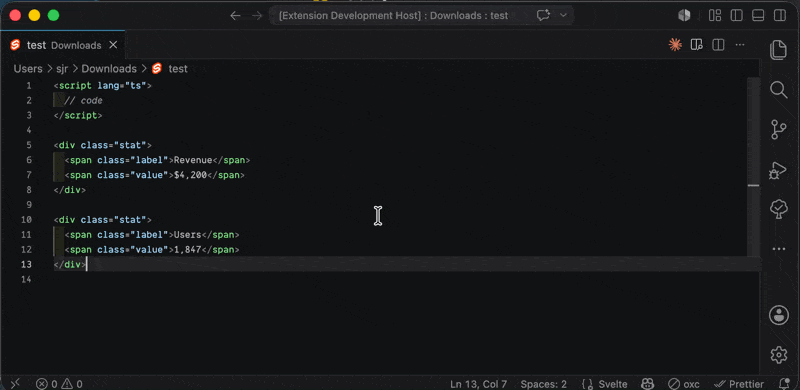Click the orange Claude spark icon
Image resolution: width=800 pixels, height=390 pixels.
pyautogui.click(x=676, y=45)
